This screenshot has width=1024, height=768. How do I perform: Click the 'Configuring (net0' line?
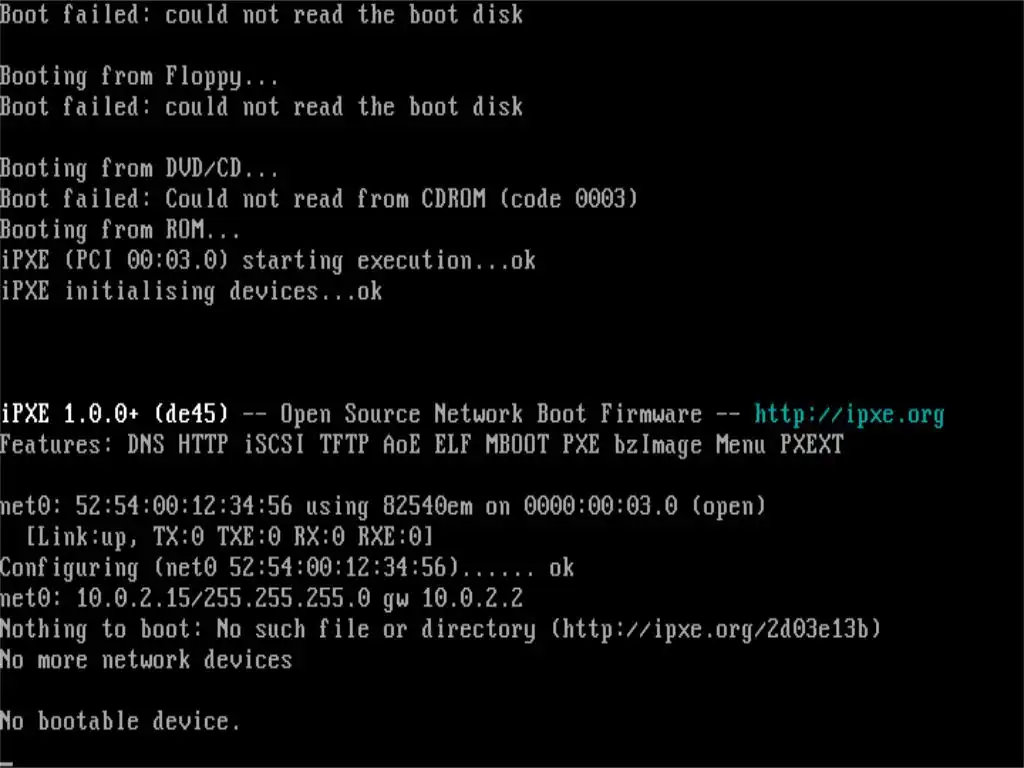[287, 568]
